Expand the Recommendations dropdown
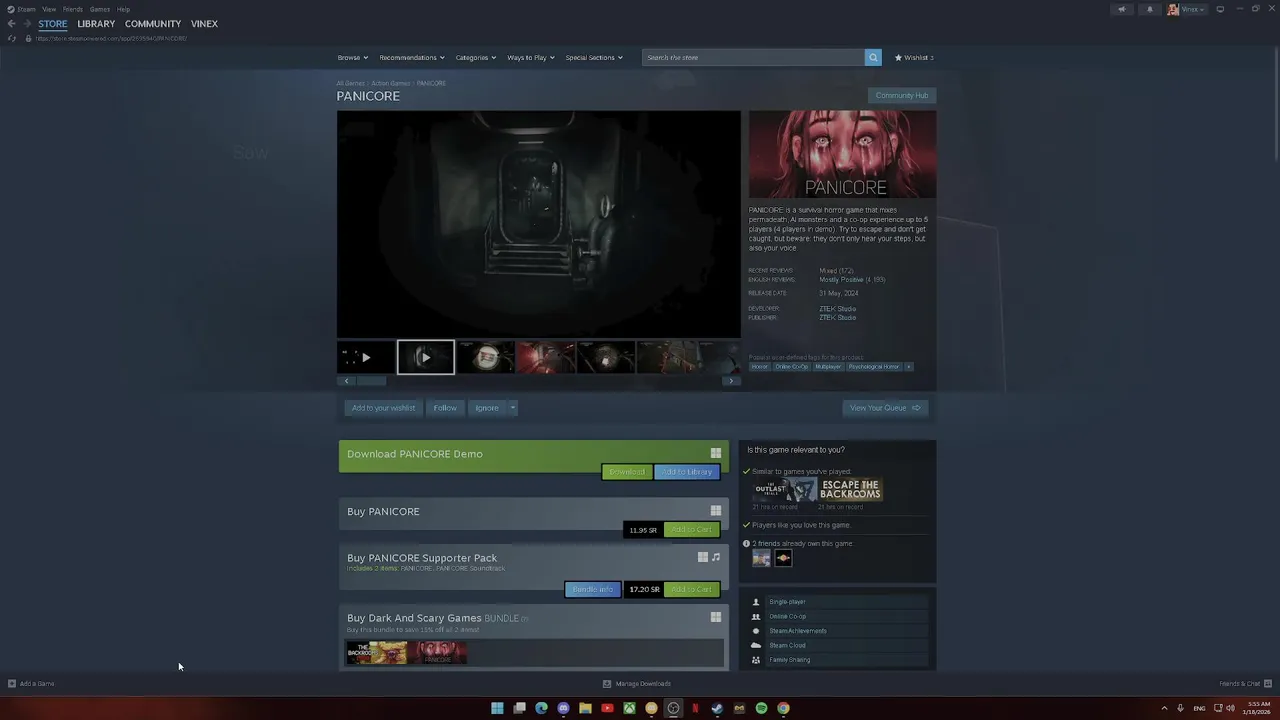 tap(412, 57)
